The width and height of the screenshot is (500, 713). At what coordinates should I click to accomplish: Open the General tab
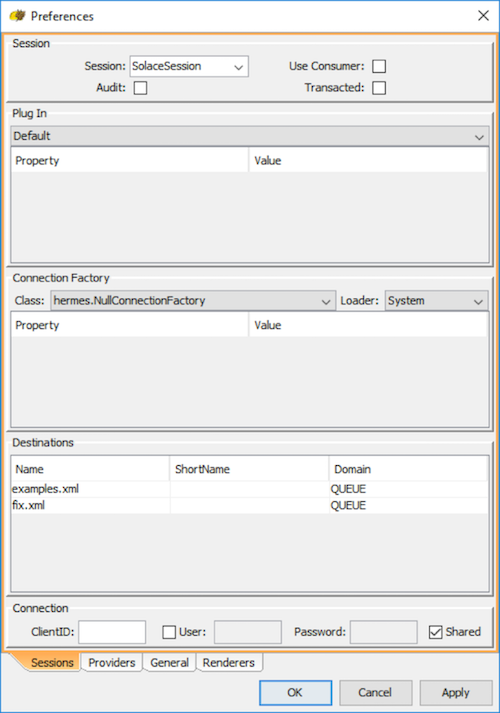click(x=170, y=663)
